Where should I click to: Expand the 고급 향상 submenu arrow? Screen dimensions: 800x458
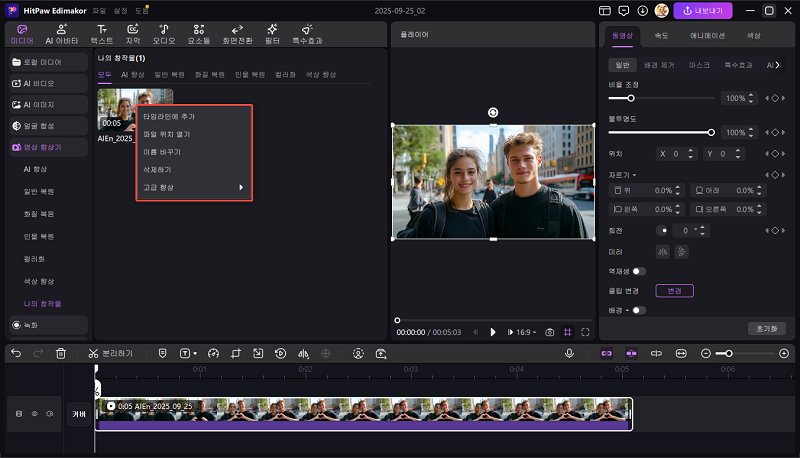point(241,187)
